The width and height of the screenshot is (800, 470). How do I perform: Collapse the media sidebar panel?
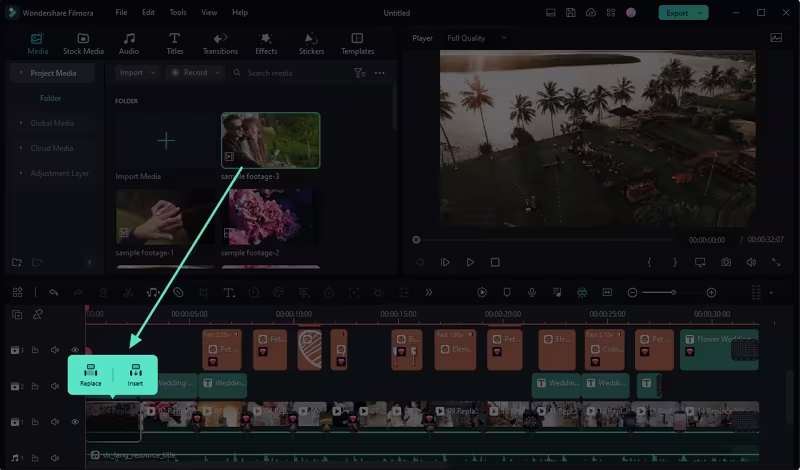point(90,262)
